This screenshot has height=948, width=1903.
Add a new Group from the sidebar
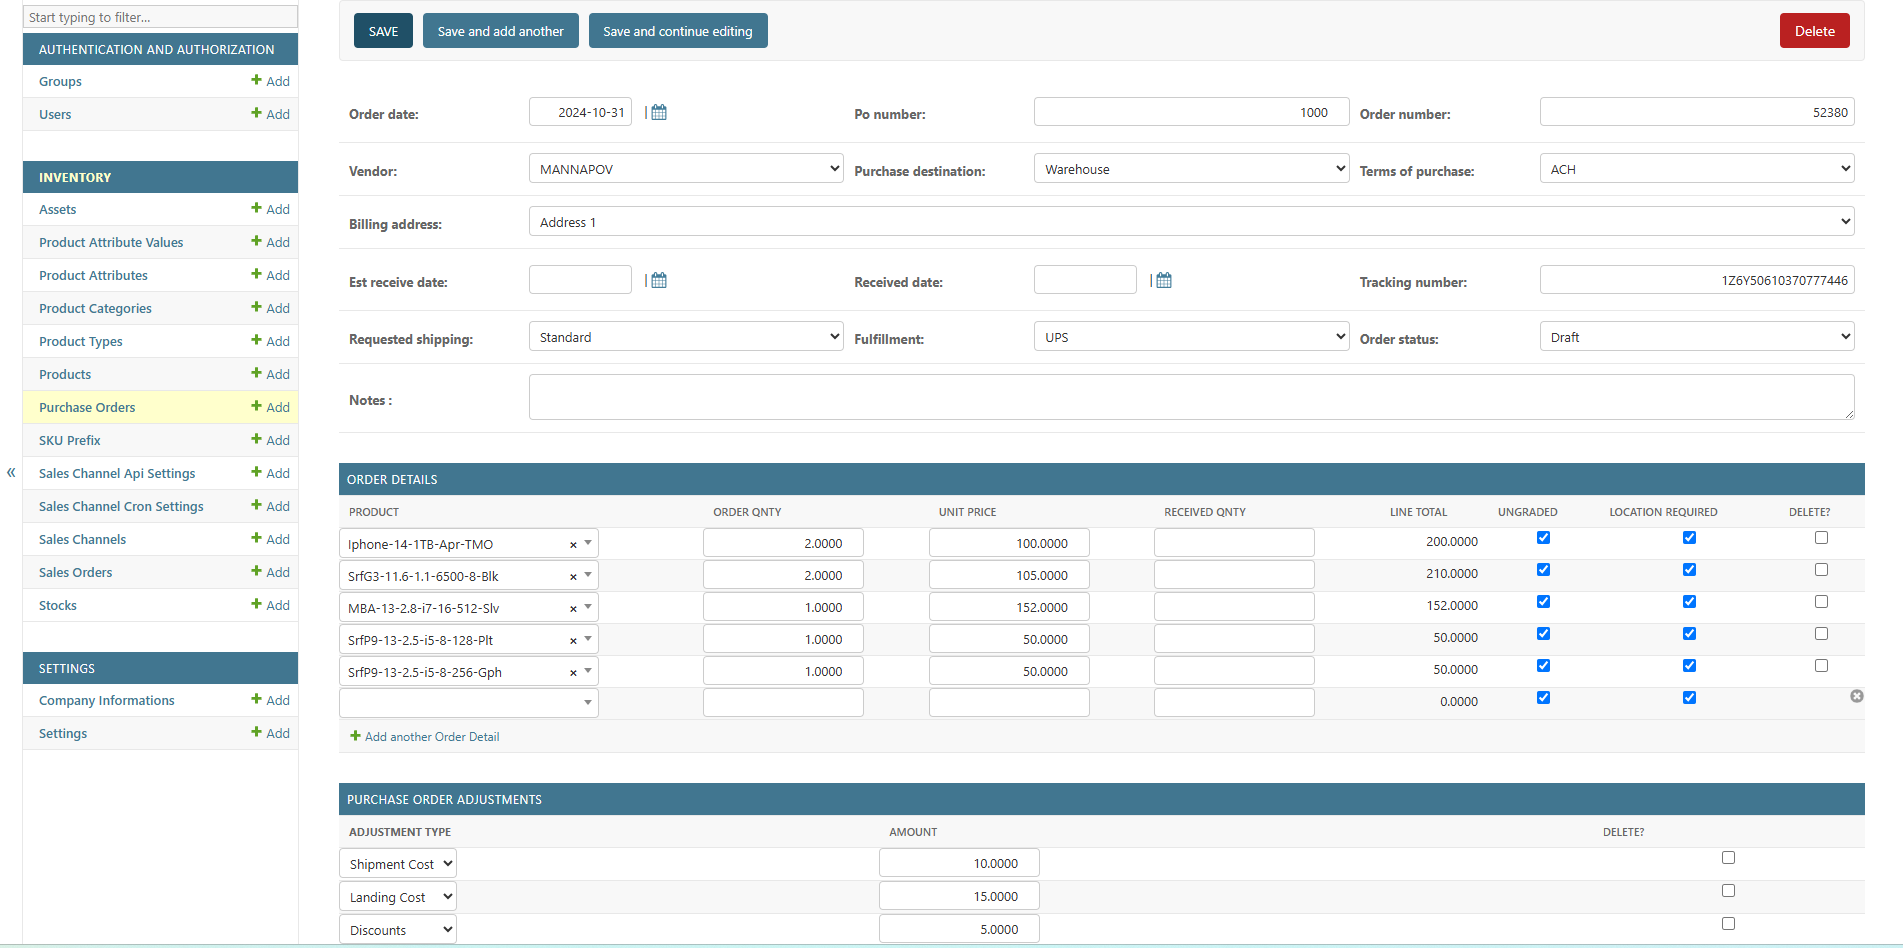tap(270, 81)
